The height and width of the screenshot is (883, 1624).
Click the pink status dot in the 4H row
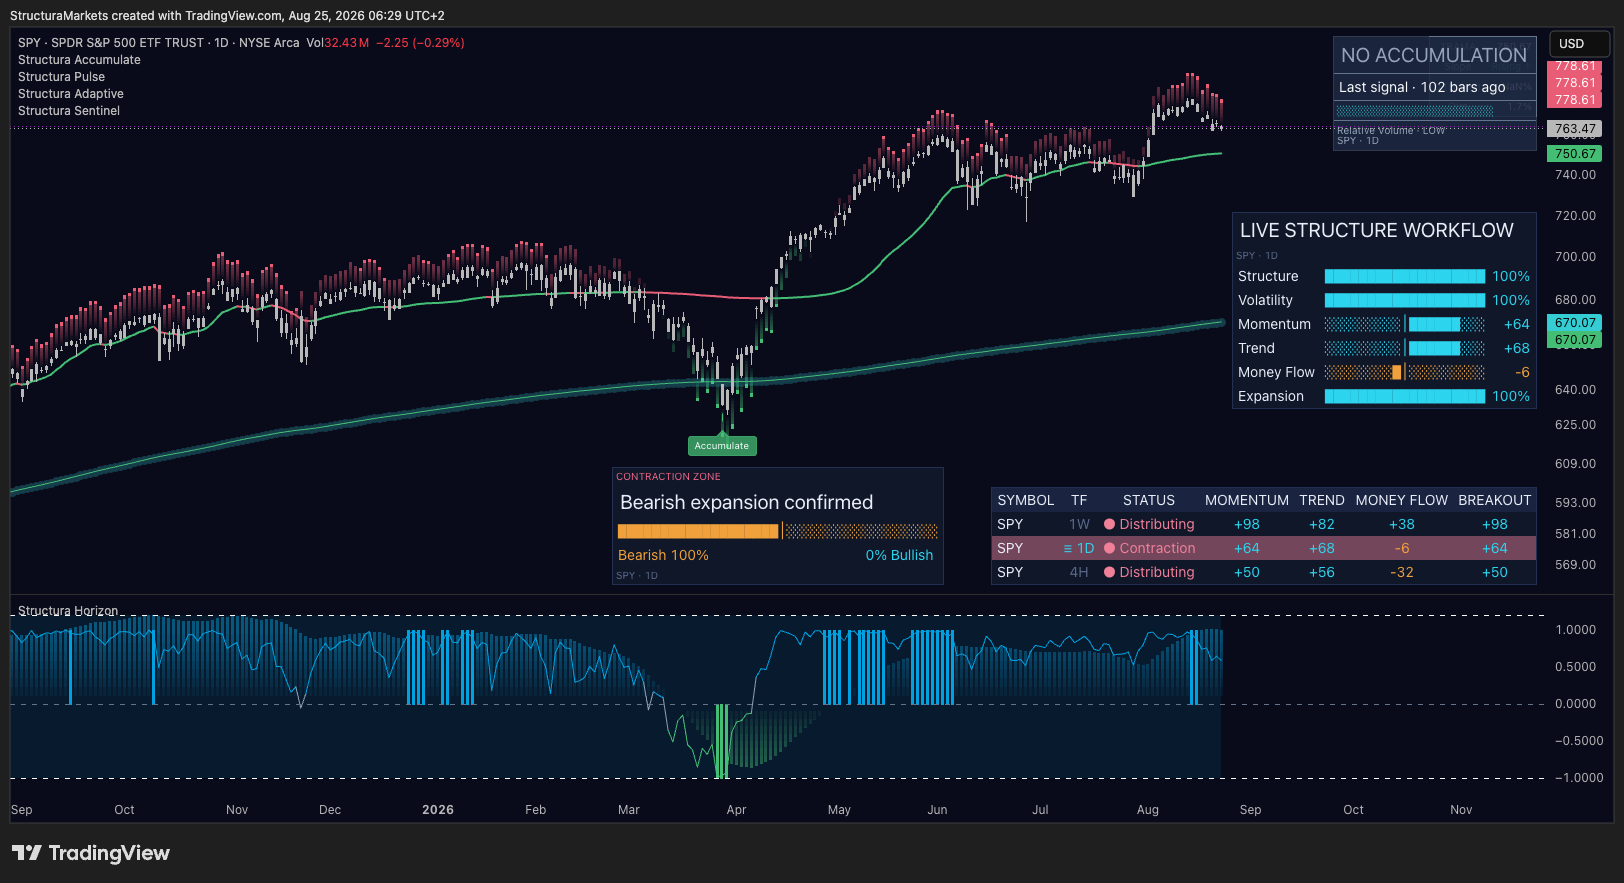coord(1109,572)
